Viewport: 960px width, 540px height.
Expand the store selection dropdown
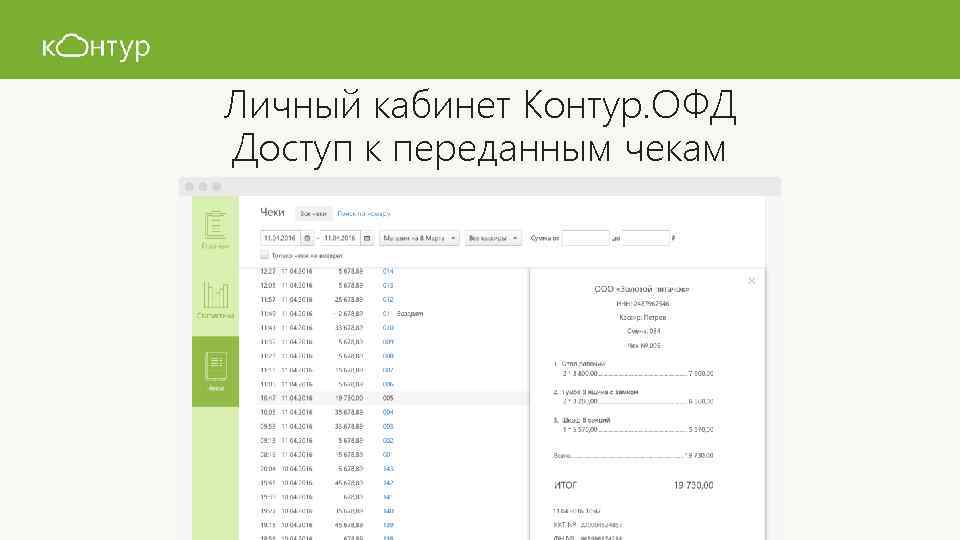419,238
